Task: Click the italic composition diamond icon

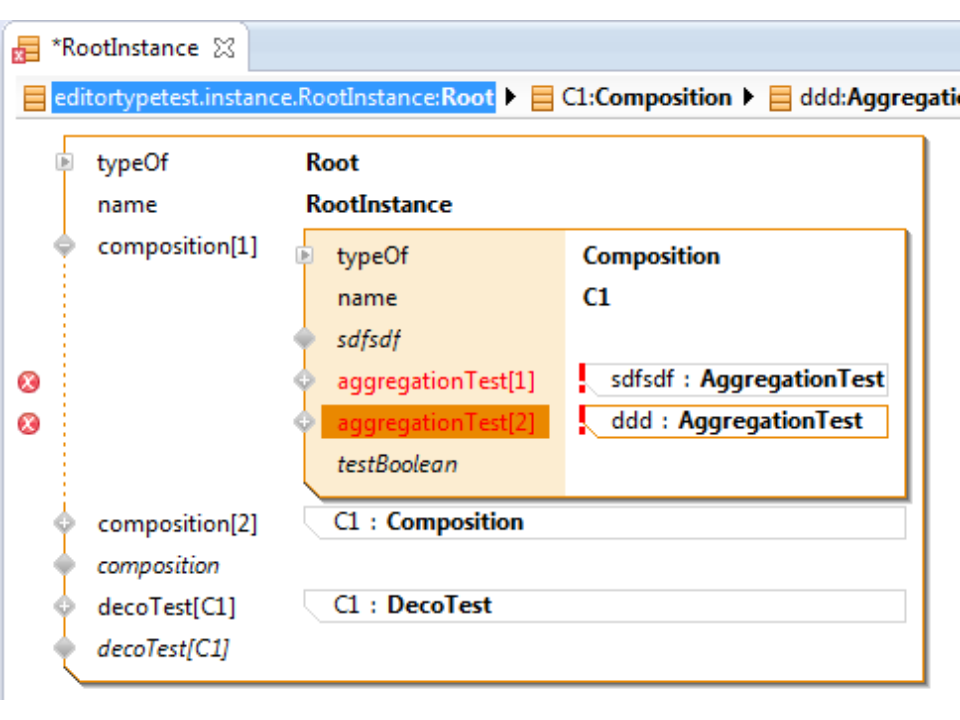Action: [x=65, y=565]
